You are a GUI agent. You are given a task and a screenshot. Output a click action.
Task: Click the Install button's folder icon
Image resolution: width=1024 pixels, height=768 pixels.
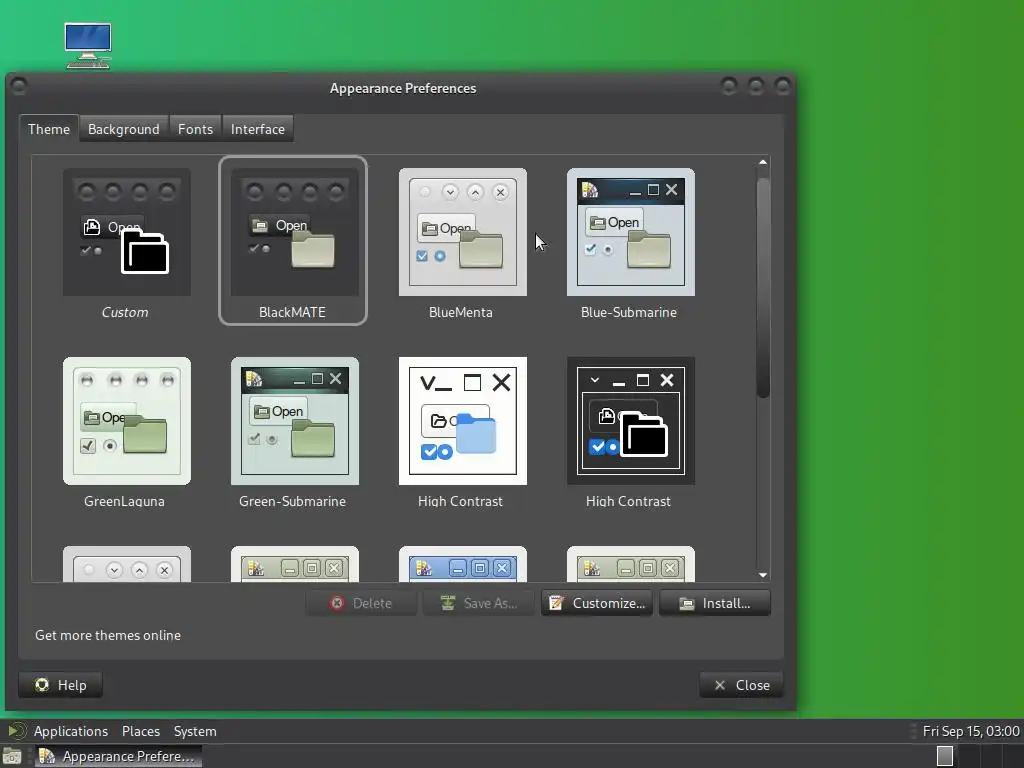point(687,603)
